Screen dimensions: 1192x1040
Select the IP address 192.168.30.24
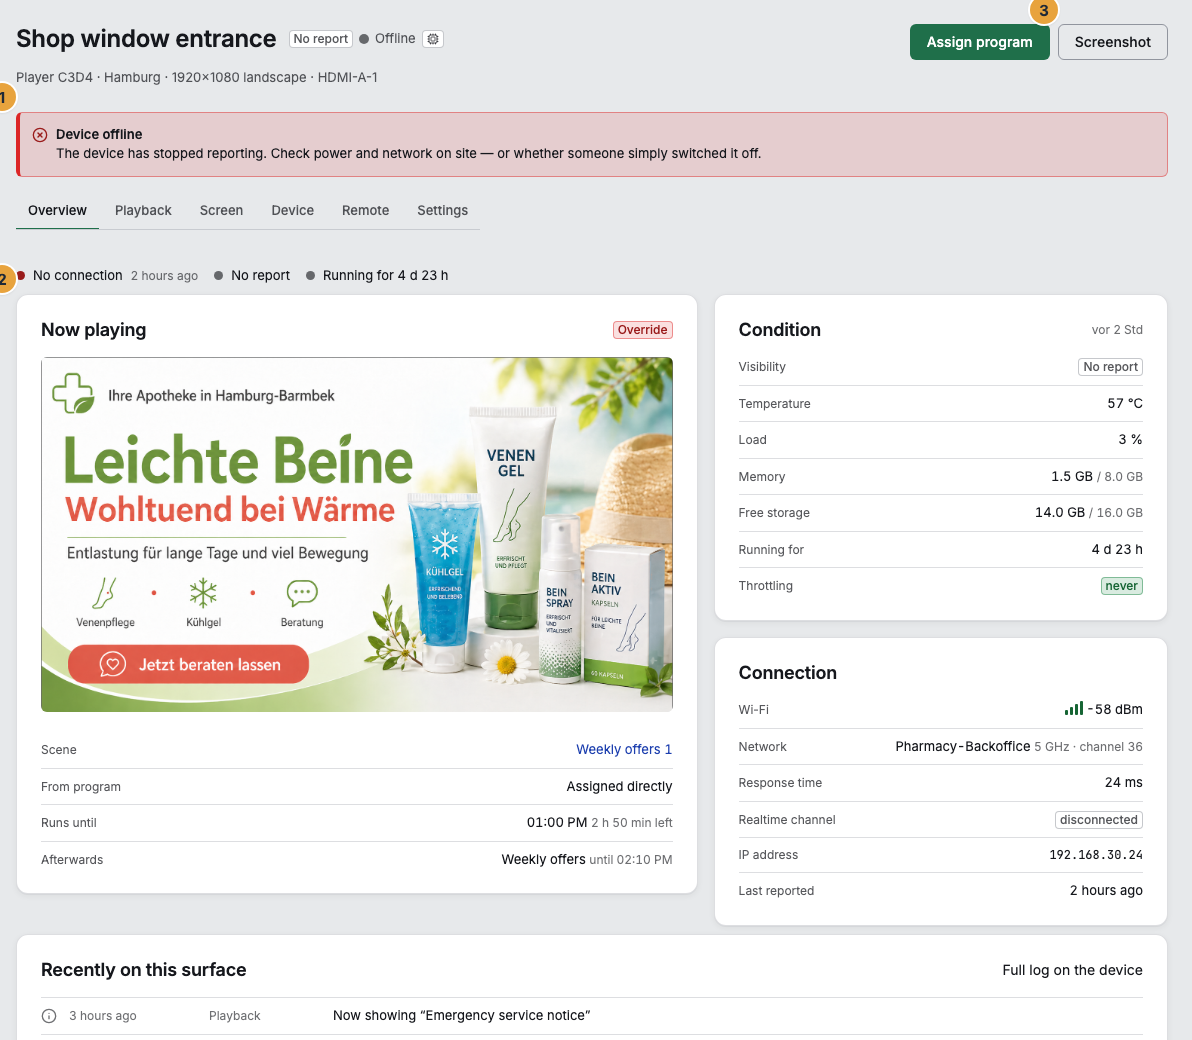[1095, 855]
